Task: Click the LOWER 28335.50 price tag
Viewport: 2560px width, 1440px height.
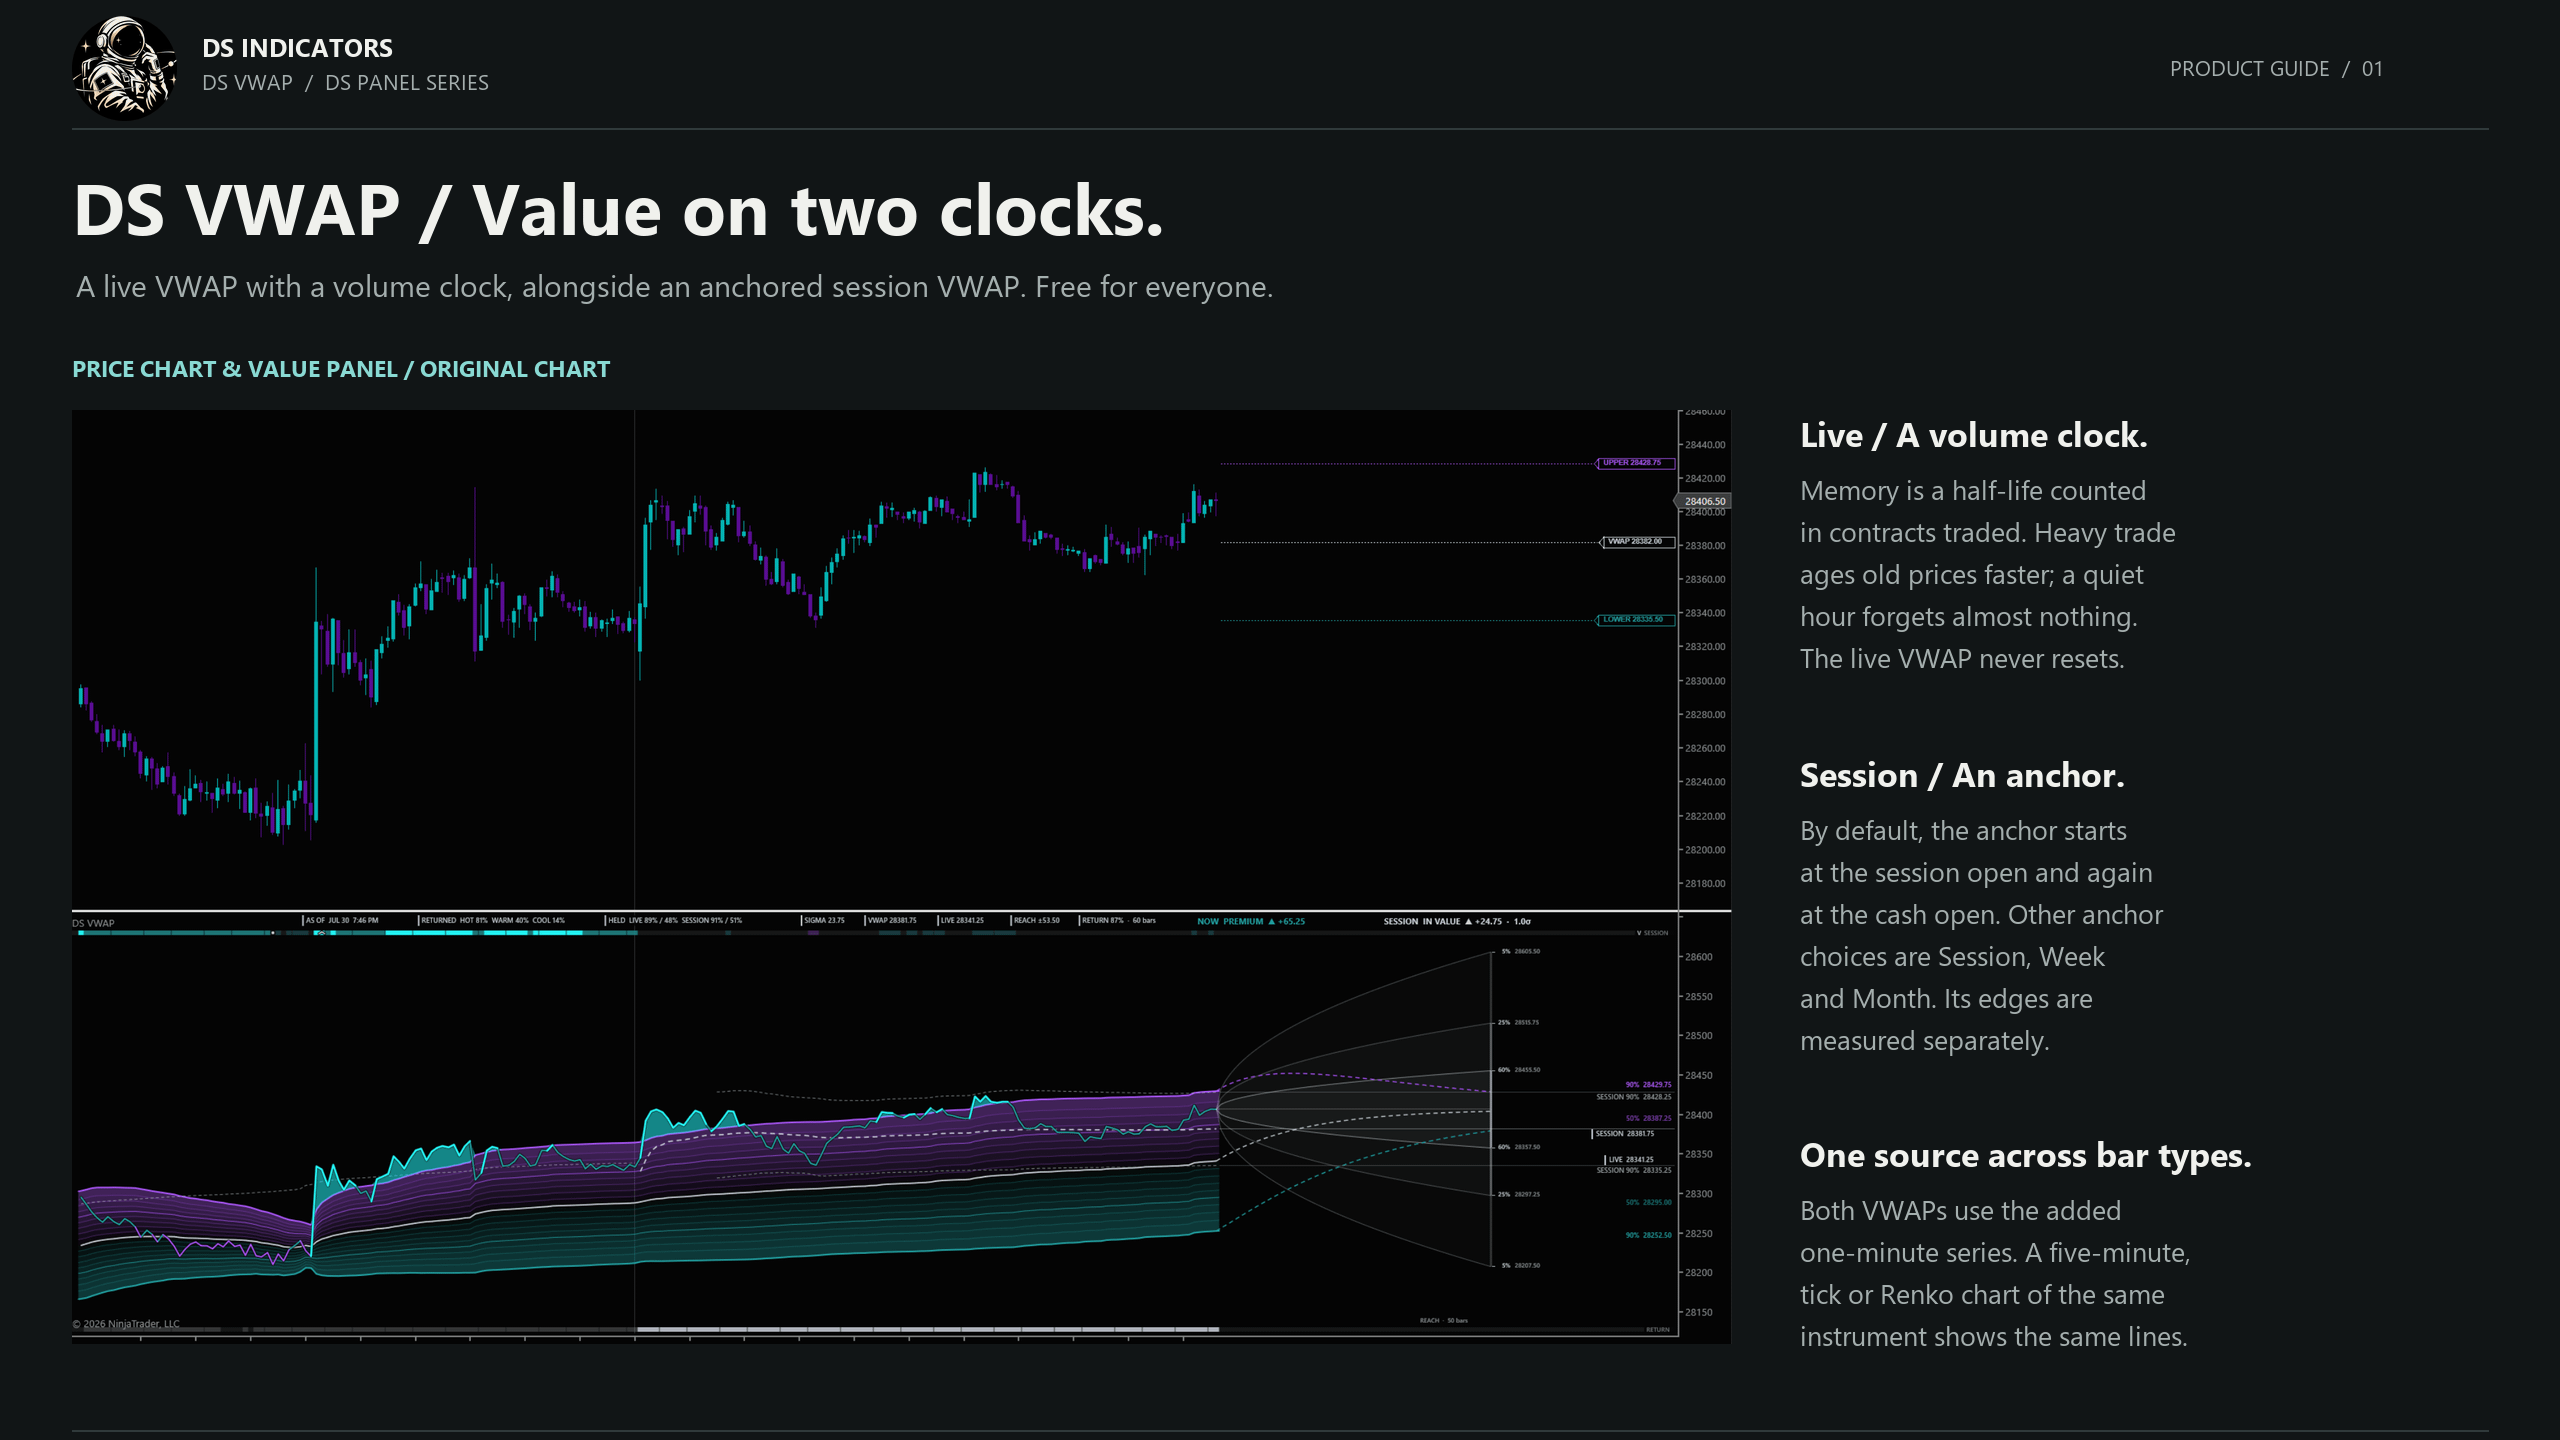Action: click(x=1635, y=620)
